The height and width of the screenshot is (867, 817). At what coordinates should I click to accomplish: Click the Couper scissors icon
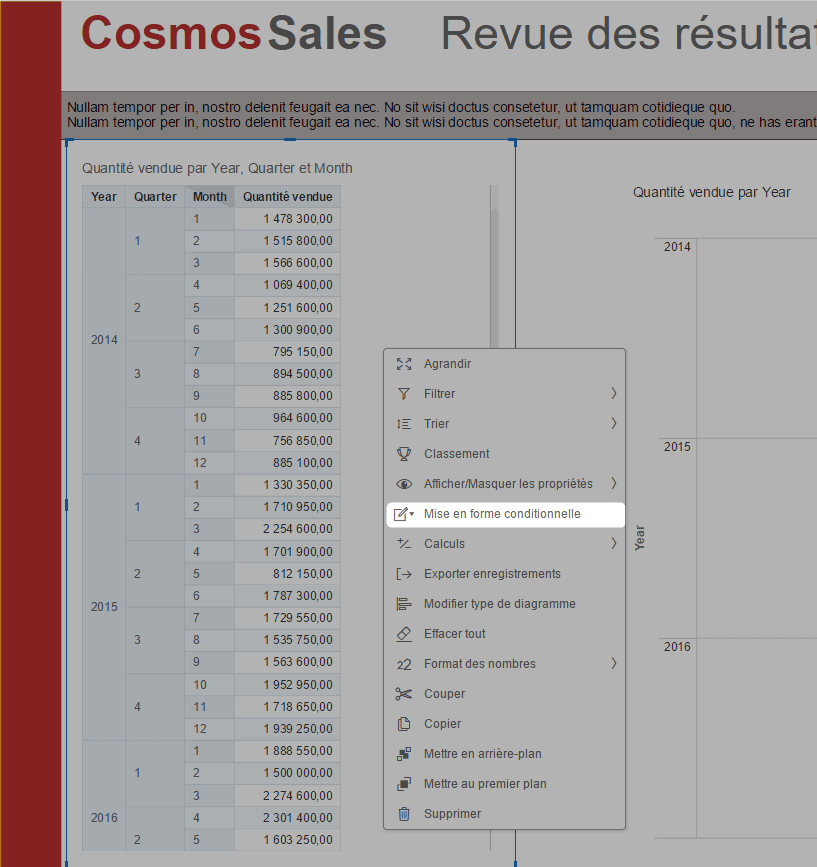coord(404,694)
